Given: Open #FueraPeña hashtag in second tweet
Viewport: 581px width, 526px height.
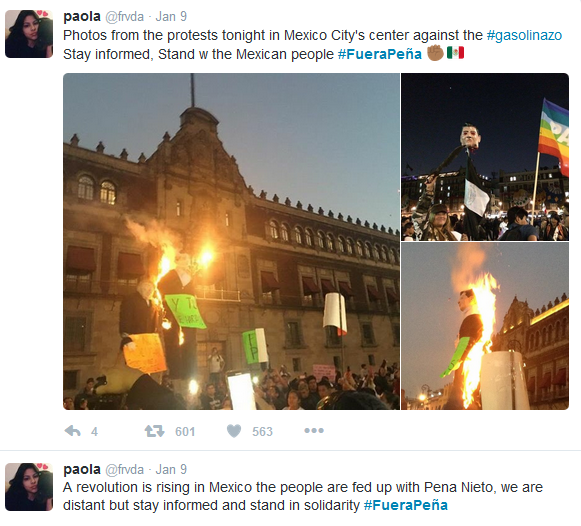Looking at the screenshot, I should click(x=406, y=505).
